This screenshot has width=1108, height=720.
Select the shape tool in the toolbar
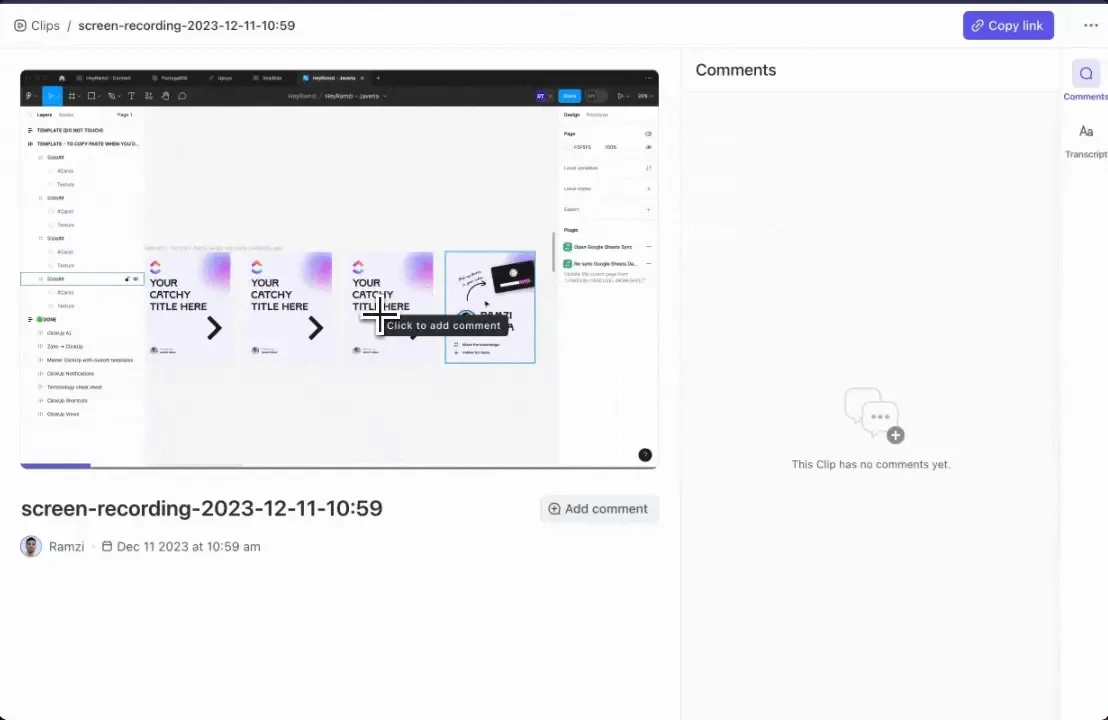coord(91,96)
